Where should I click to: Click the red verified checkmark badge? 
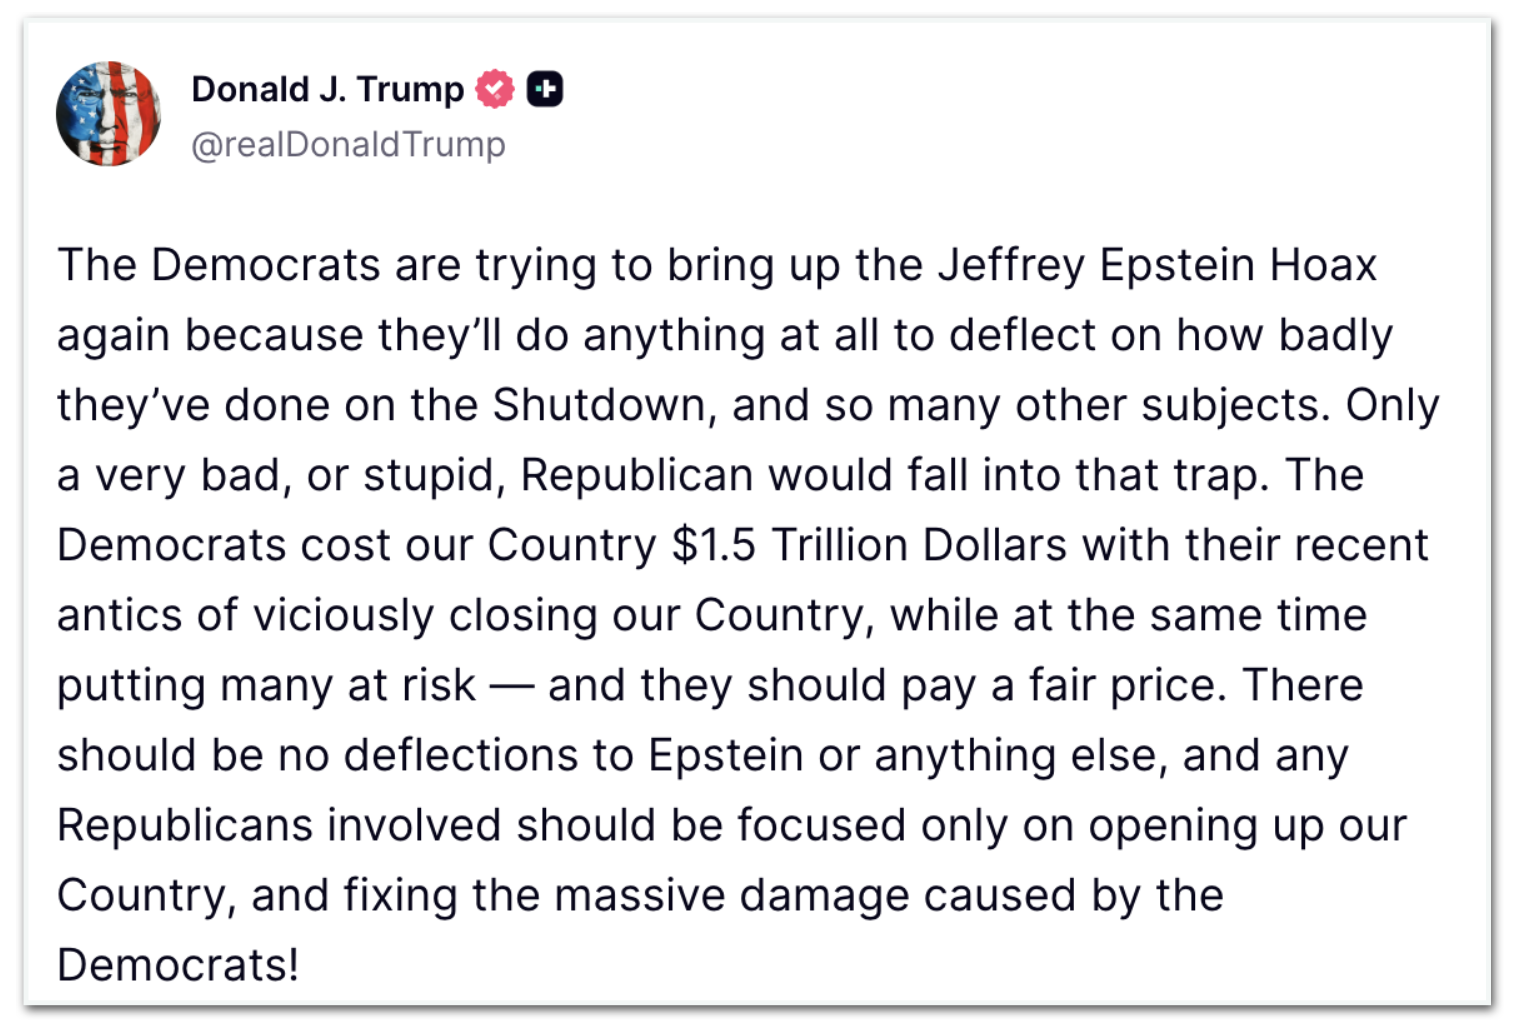pyautogui.click(x=494, y=90)
